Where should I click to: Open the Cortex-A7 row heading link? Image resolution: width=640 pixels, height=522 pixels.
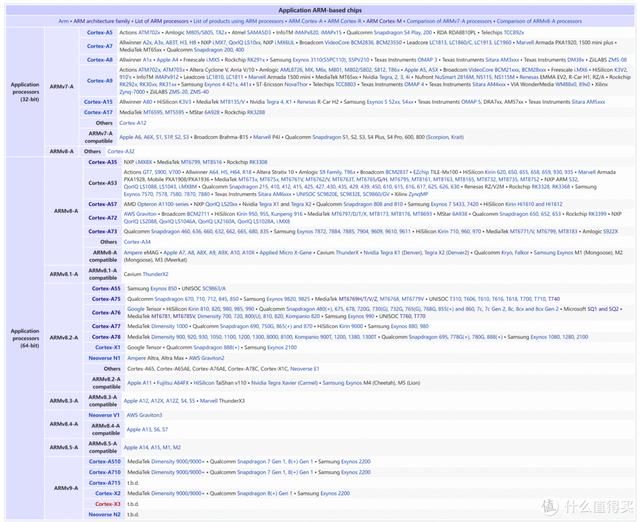[100, 46]
